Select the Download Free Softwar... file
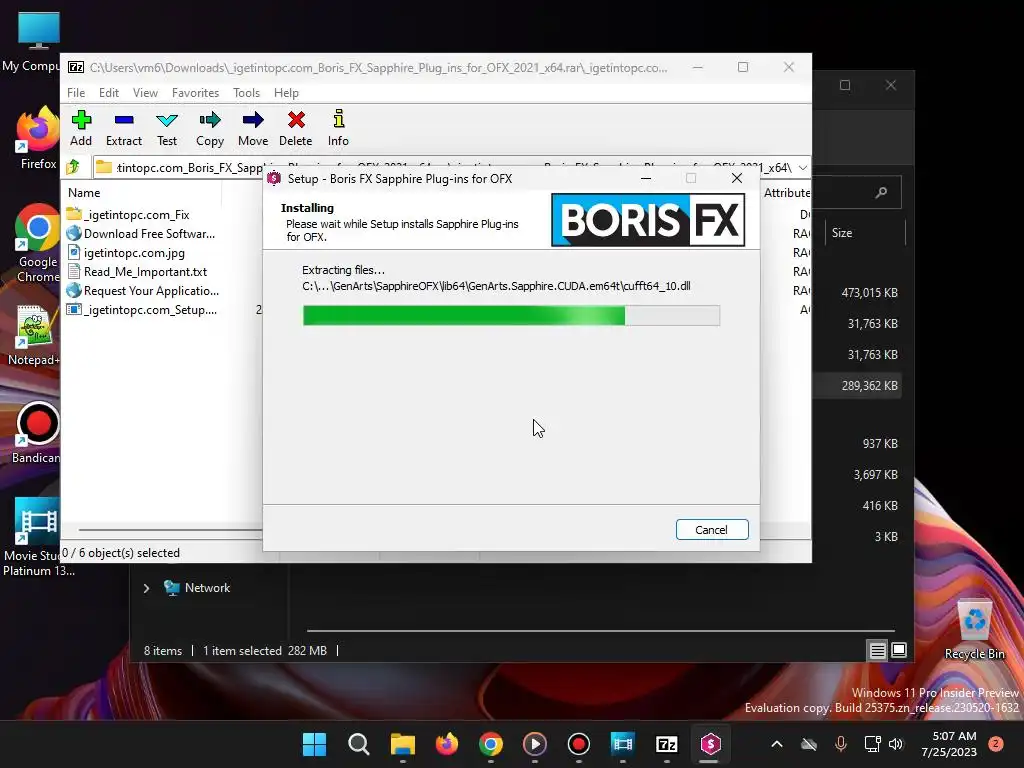1024x768 pixels. [140, 233]
